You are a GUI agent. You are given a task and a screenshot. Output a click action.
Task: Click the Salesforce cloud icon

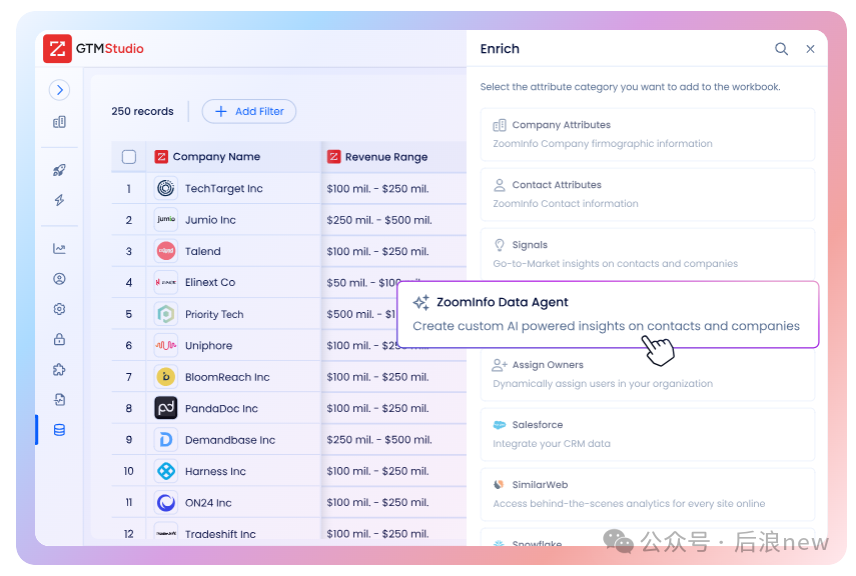[x=499, y=425]
